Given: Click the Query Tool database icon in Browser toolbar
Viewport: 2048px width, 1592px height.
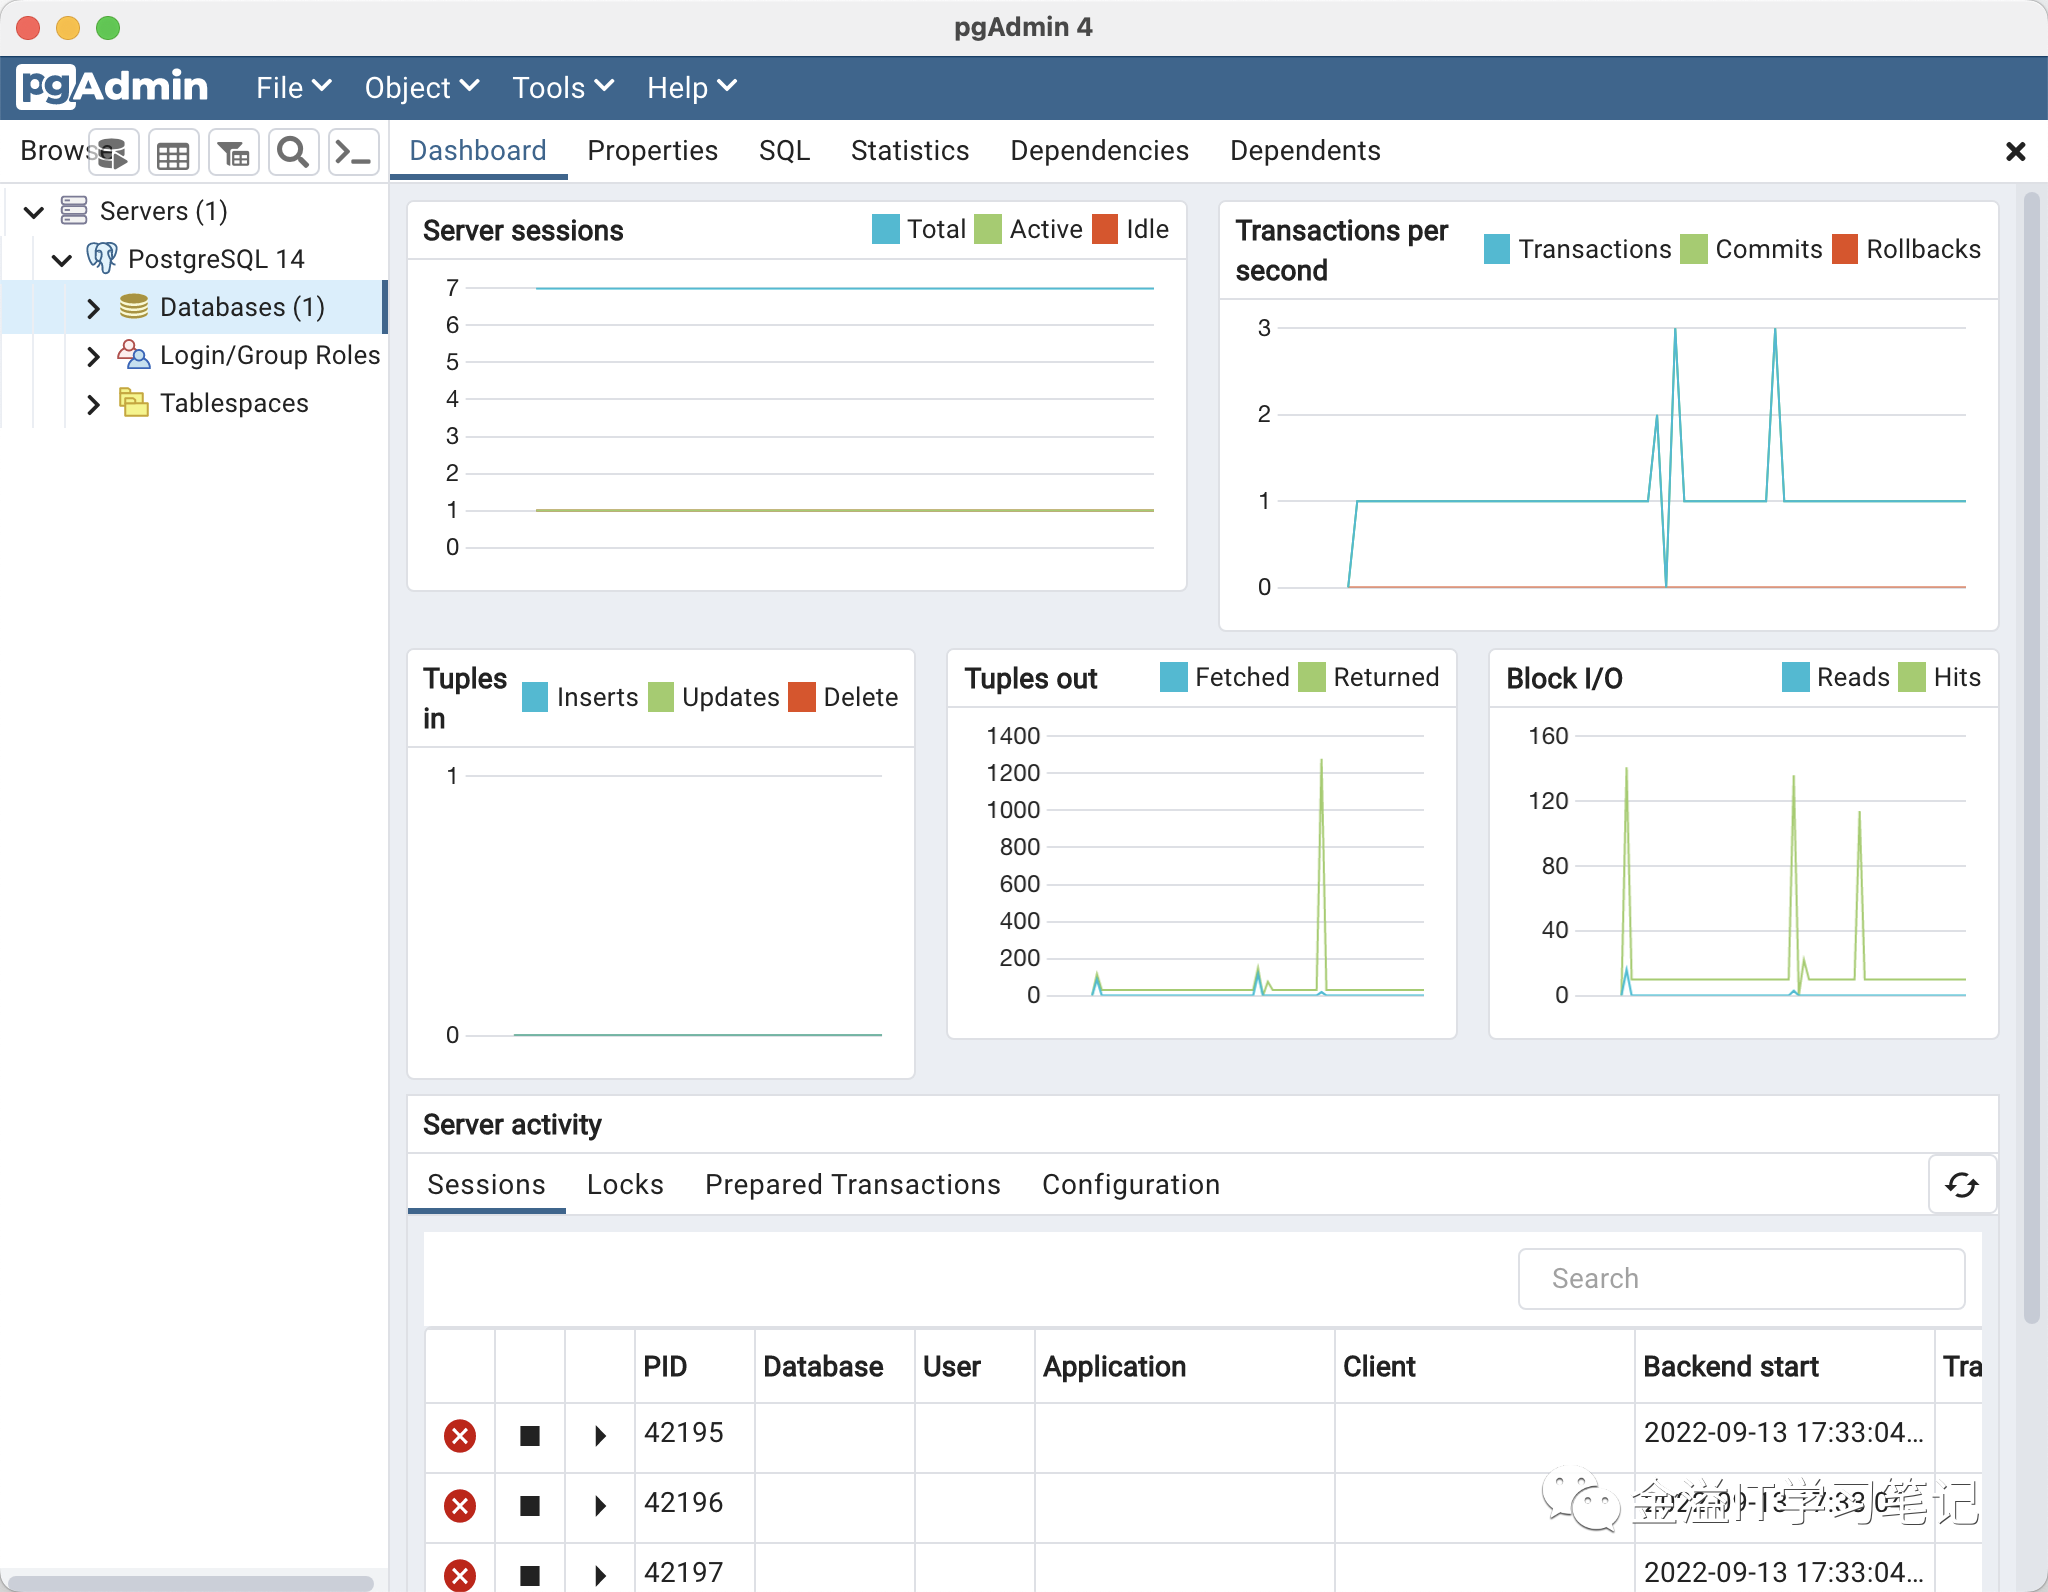Looking at the screenshot, I should click(113, 153).
